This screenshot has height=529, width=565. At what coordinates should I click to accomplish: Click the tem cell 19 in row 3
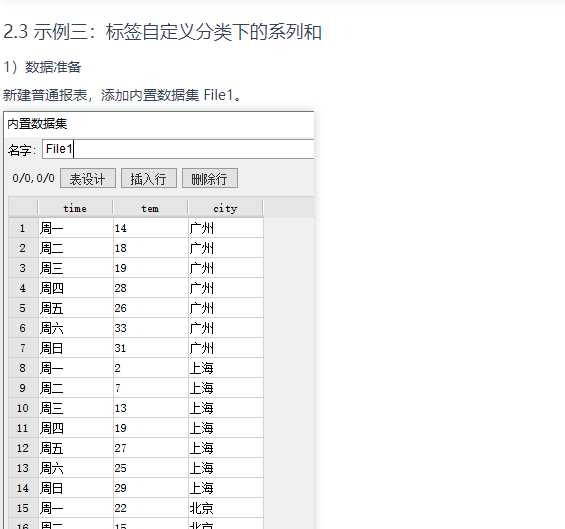pos(150,268)
